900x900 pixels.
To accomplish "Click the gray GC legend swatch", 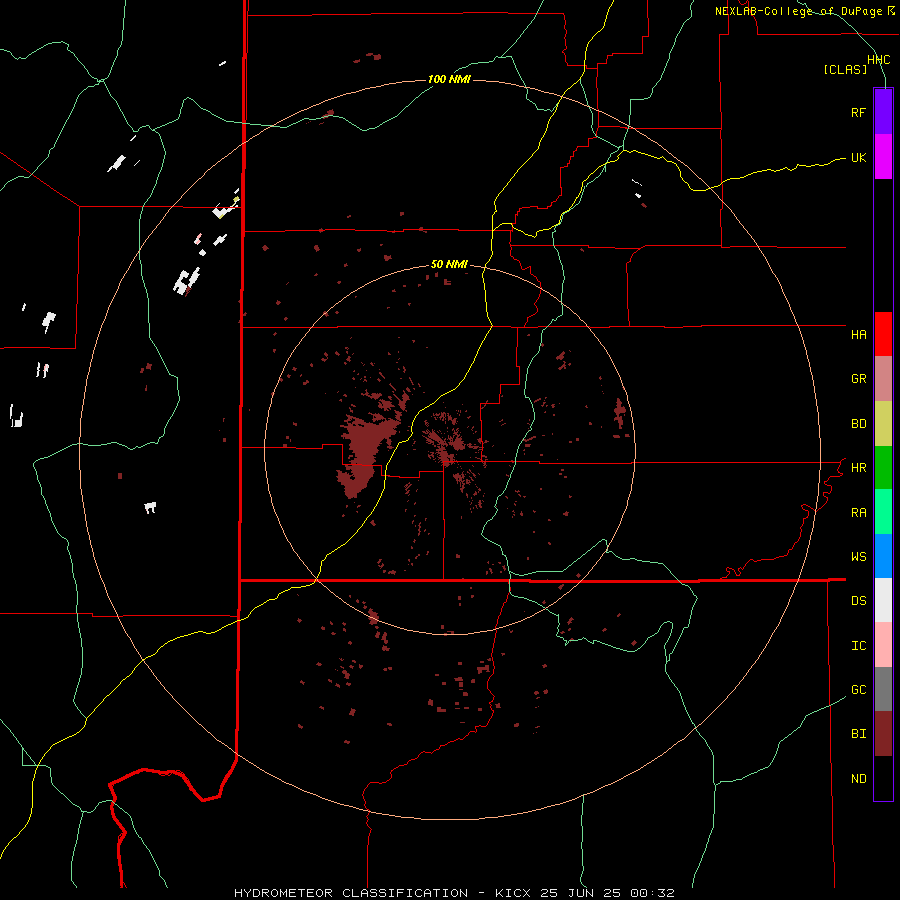I will [x=883, y=689].
